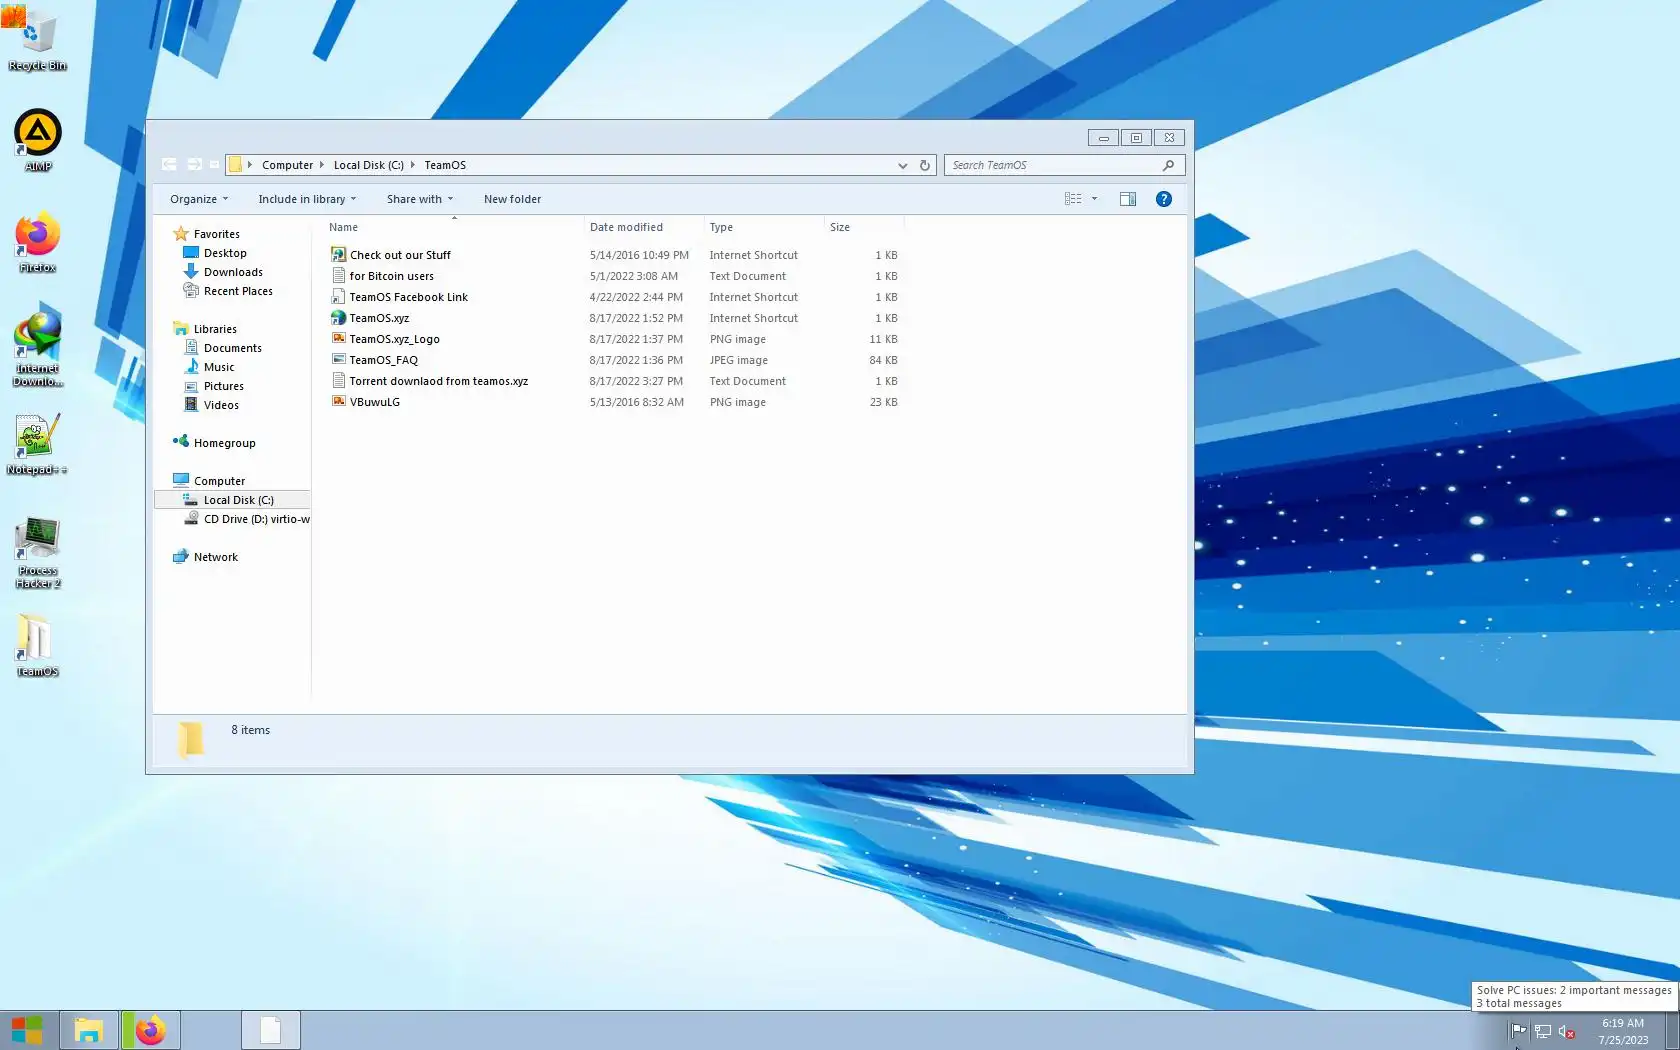Expand the address bar history dropdown

902,165
